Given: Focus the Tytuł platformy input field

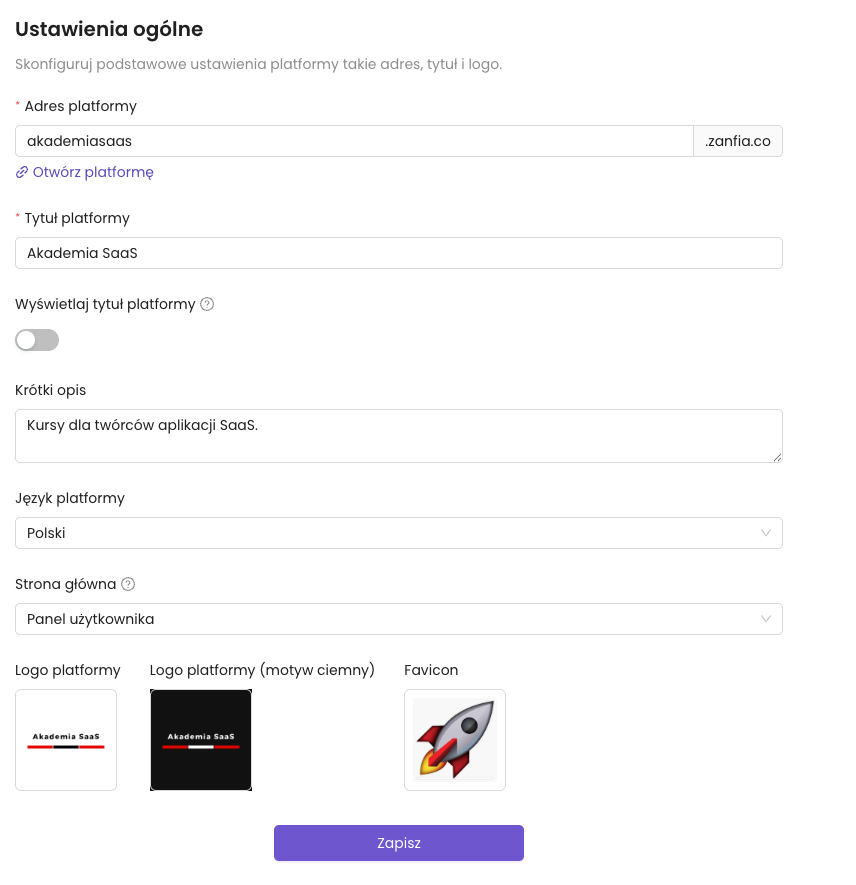Looking at the screenshot, I should pyautogui.click(x=398, y=253).
